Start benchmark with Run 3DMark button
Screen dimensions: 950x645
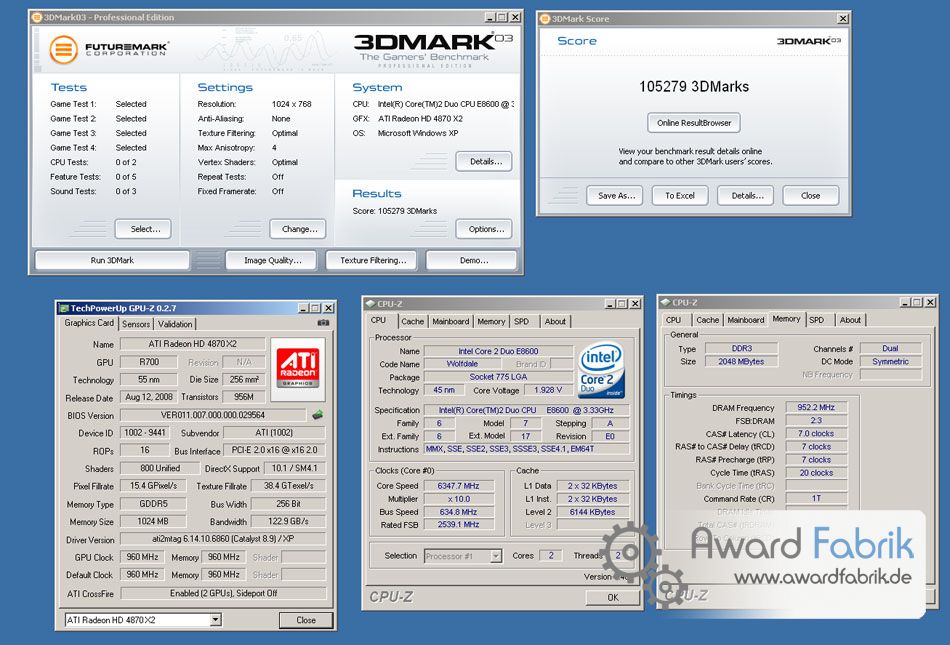point(112,260)
